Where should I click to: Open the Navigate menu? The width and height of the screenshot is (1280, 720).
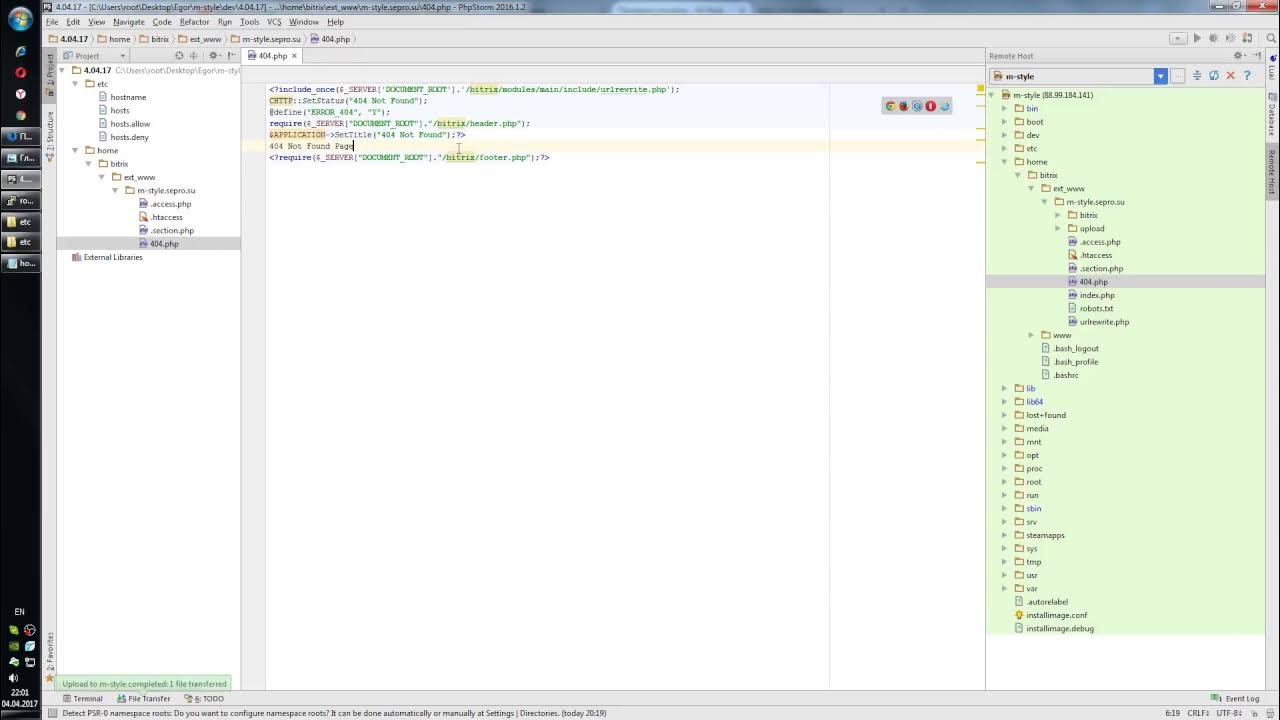(x=128, y=22)
